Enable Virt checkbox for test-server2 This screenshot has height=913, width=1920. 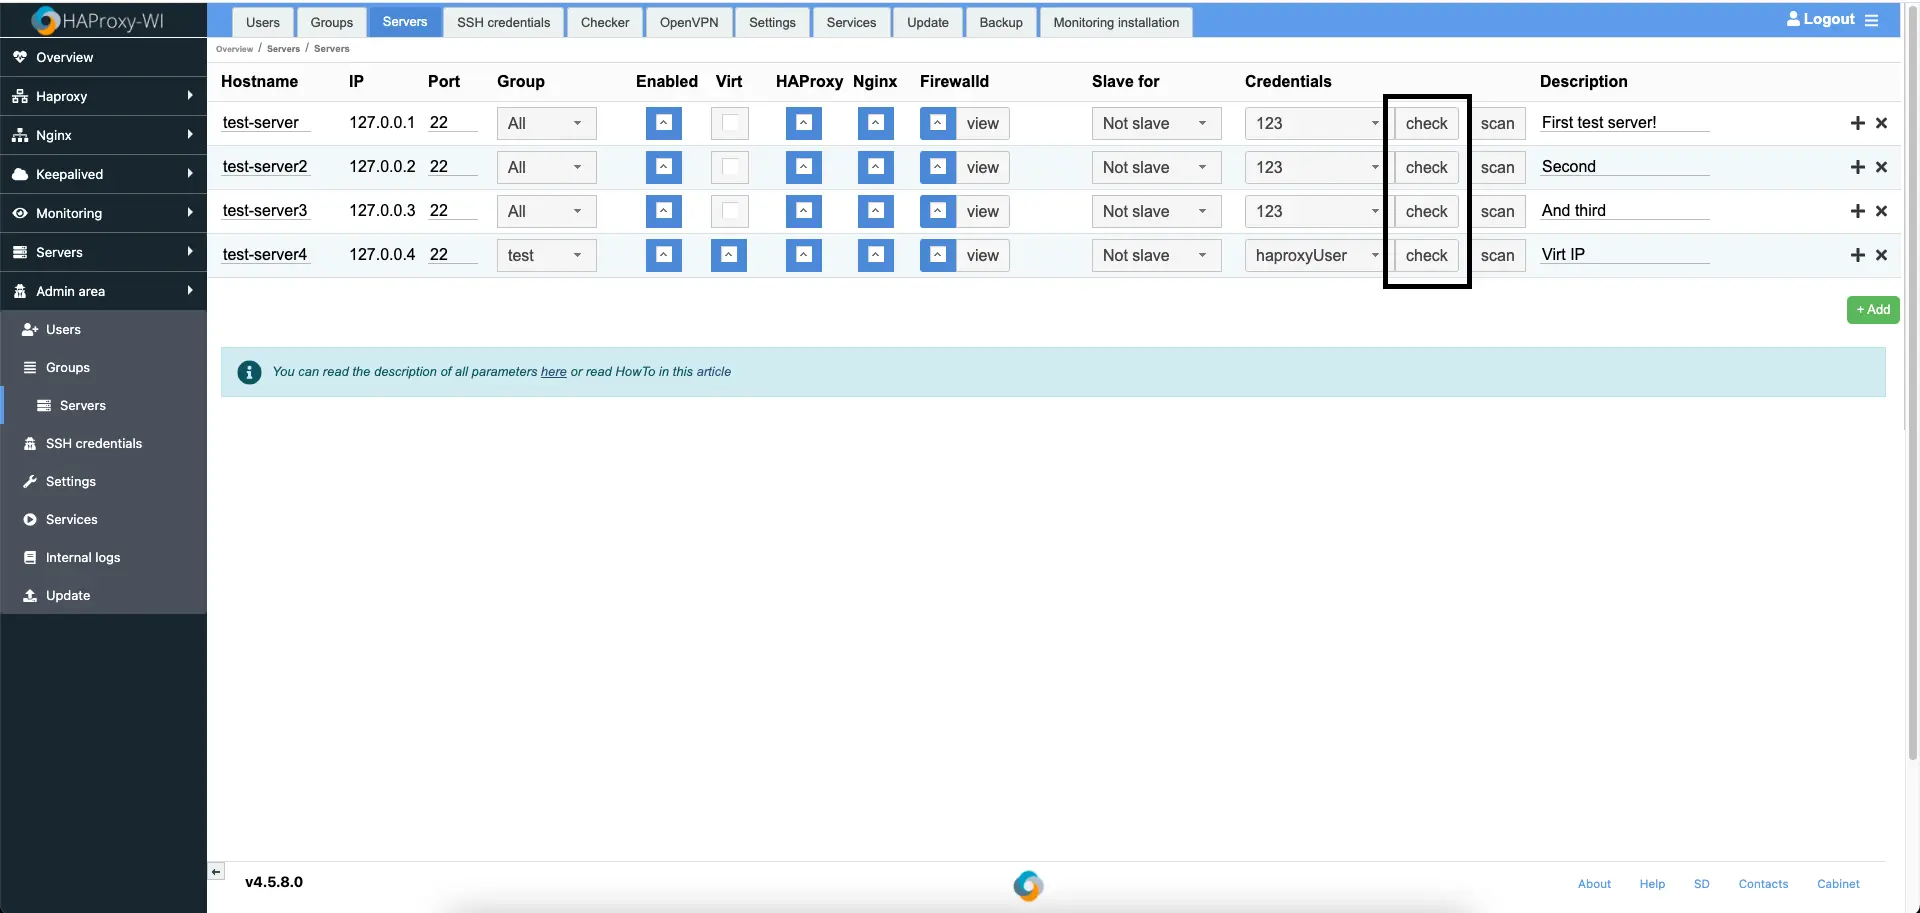(x=730, y=167)
